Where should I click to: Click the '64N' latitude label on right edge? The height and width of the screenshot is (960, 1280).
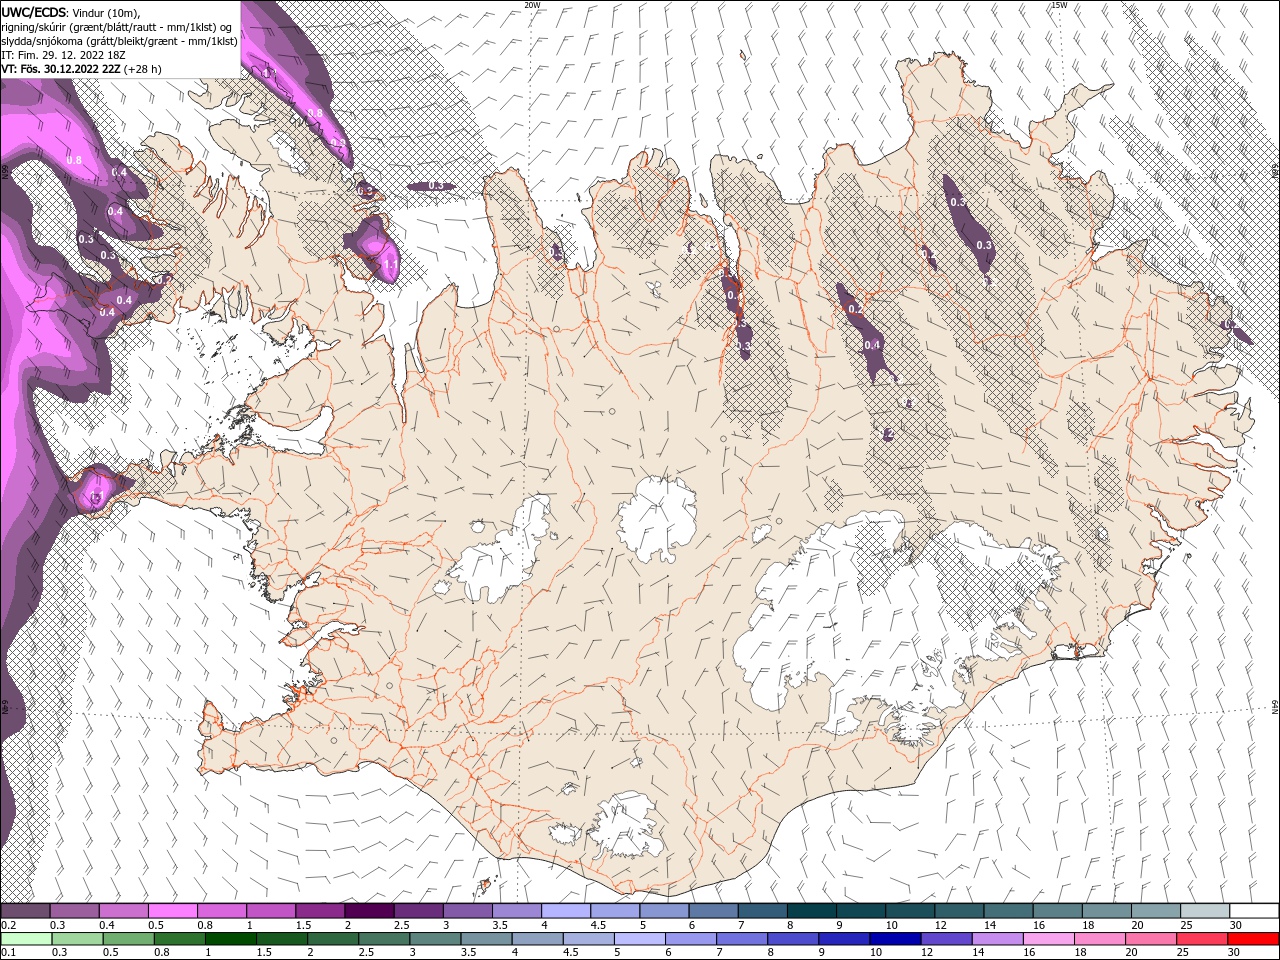pos(1275,707)
